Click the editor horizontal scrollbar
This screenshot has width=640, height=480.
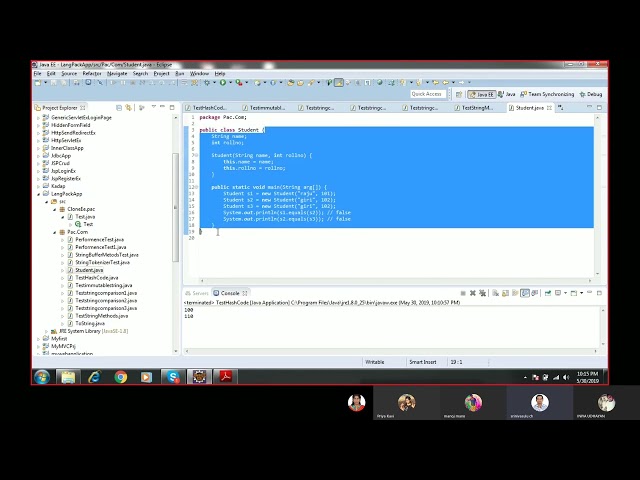point(395,281)
